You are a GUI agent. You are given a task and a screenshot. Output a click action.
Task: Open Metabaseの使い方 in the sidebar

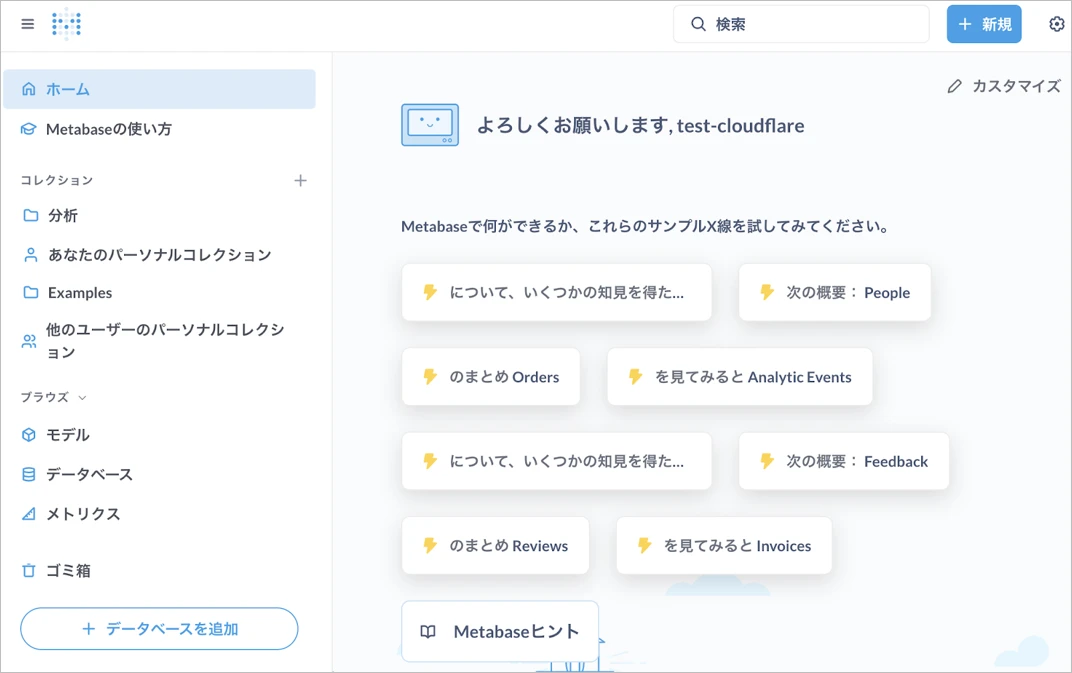(x=108, y=129)
